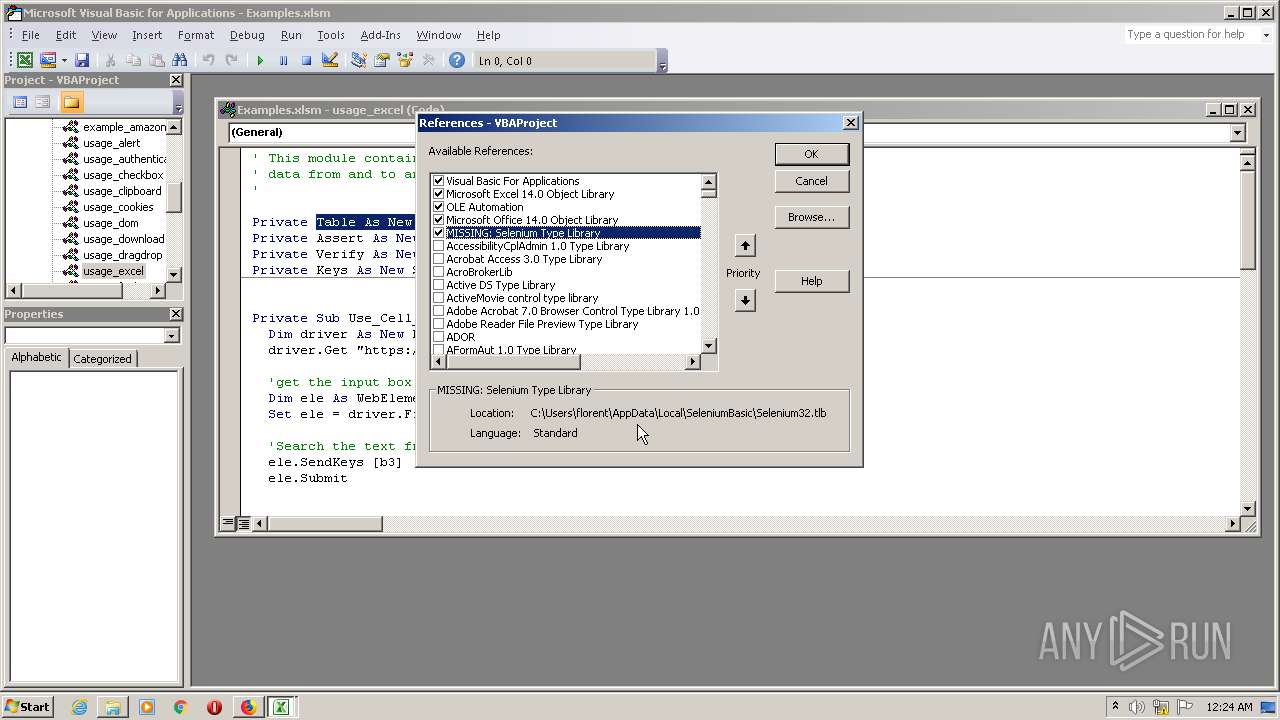Click the Break pause icon in the toolbar
The image size is (1280, 720).
283,61
